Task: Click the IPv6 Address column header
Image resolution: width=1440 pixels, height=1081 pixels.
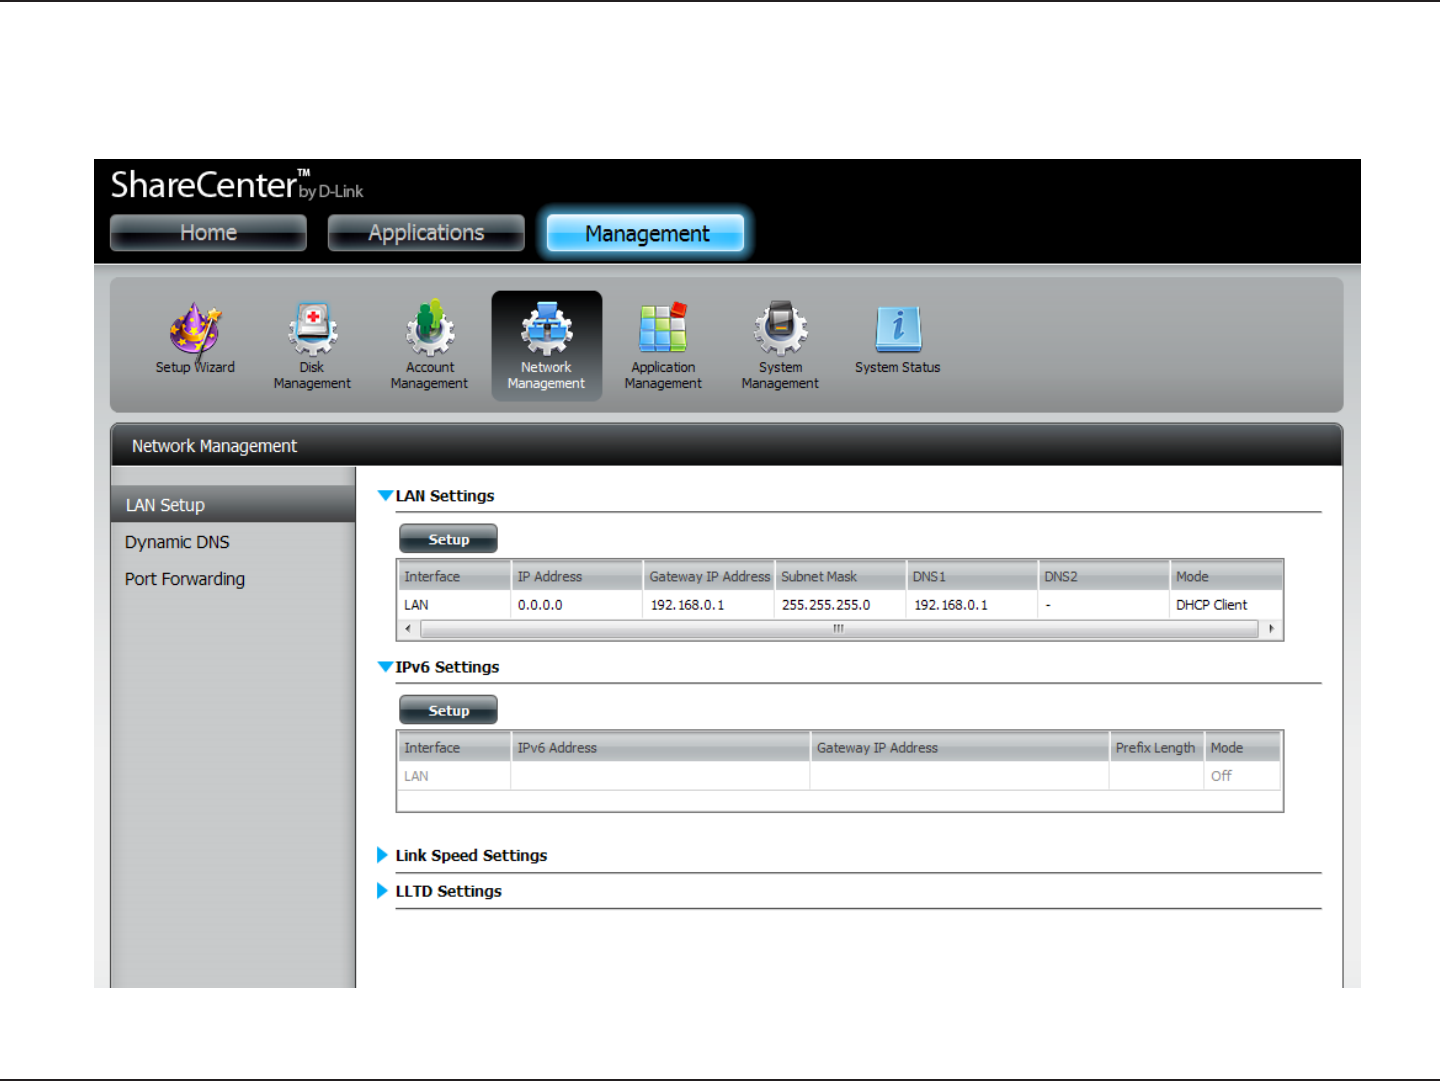Action: click(x=660, y=748)
